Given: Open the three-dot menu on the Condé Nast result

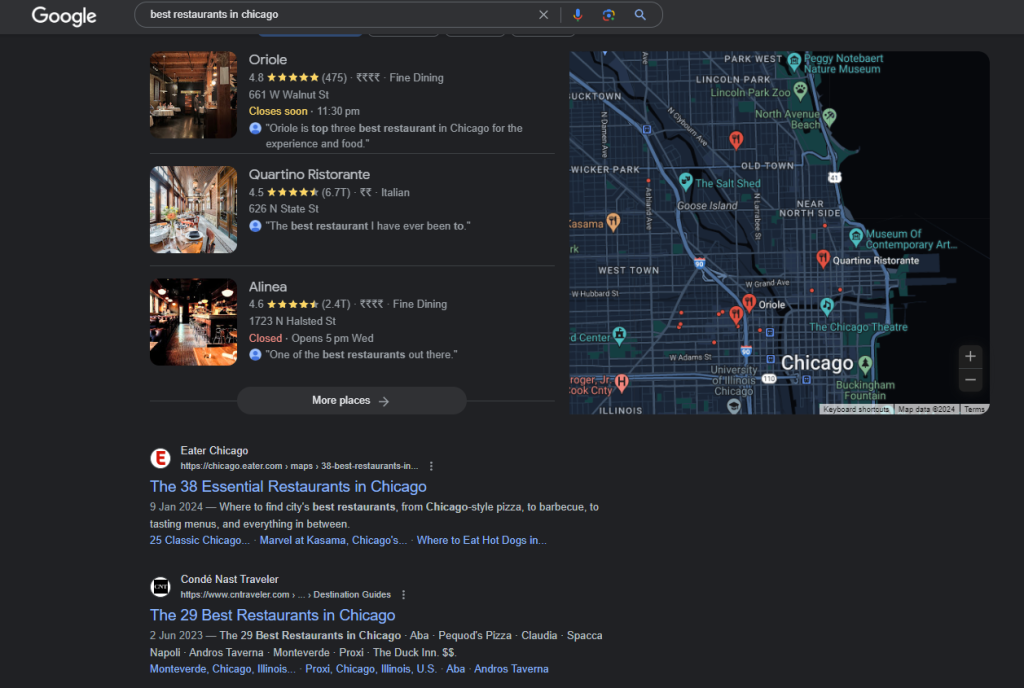Looking at the screenshot, I should pyautogui.click(x=402, y=595).
